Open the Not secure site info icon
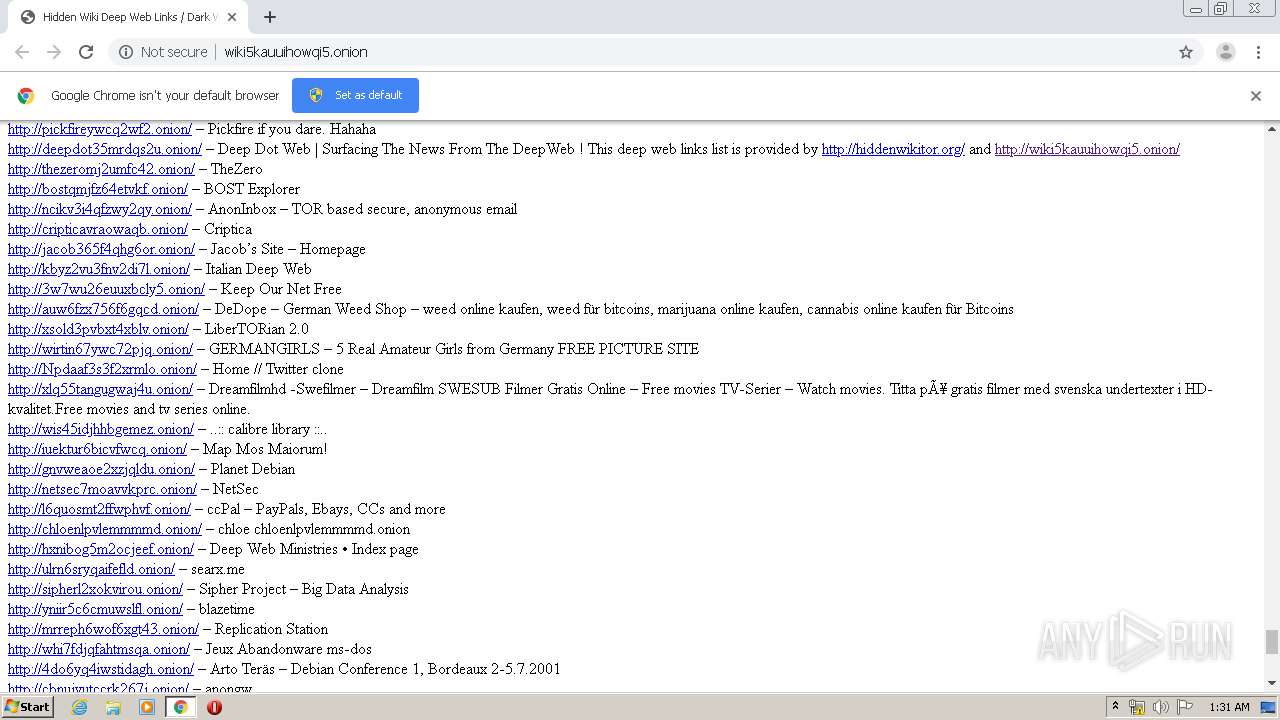The width and height of the screenshot is (1280, 720). (x=126, y=52)
